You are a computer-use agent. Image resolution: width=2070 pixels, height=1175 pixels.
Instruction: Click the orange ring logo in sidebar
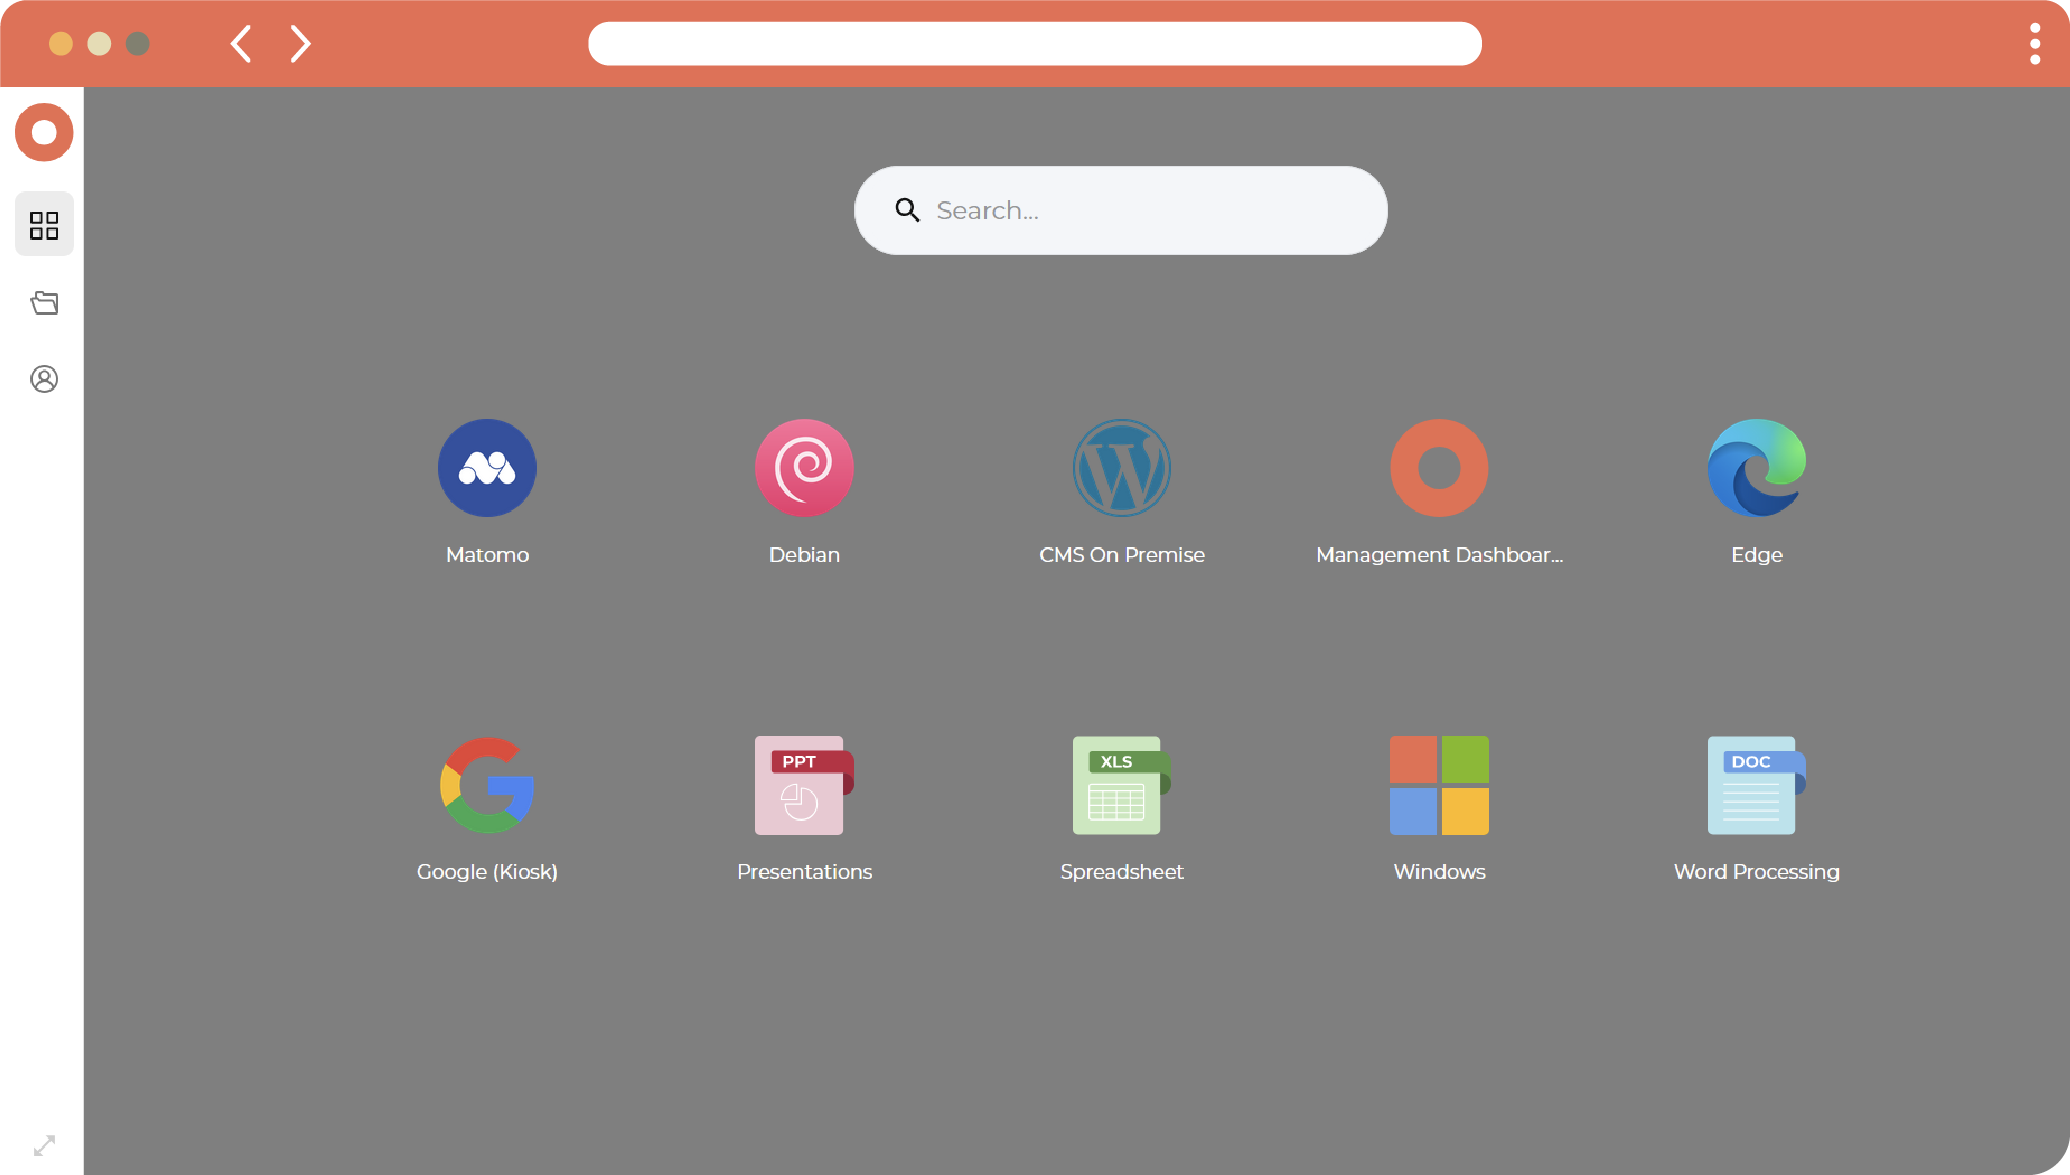pyautogui.click(x=44, y=132)
